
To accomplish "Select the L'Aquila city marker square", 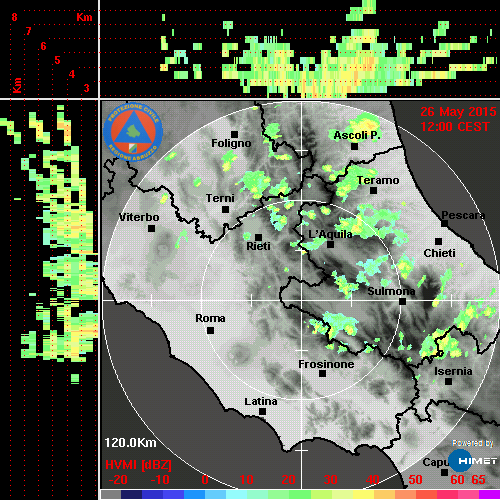I will [330, 244].
